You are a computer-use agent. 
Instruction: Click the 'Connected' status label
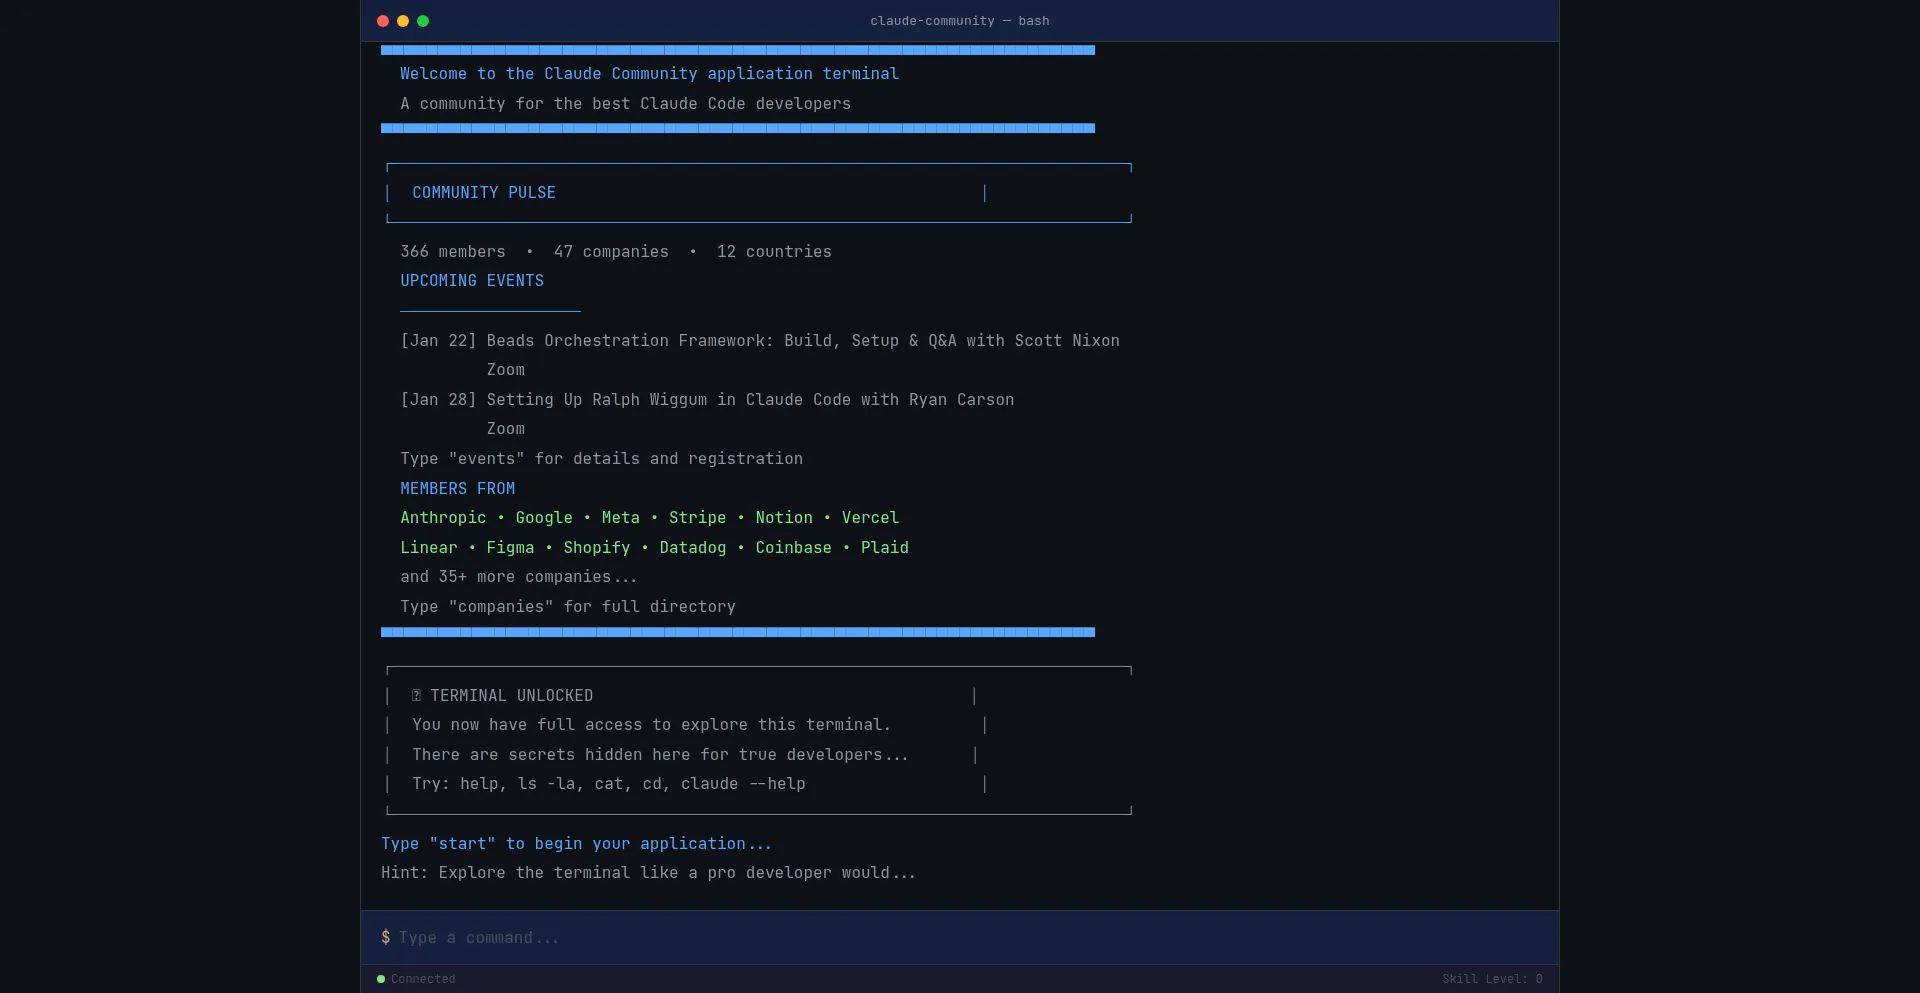tap(423, 979)
